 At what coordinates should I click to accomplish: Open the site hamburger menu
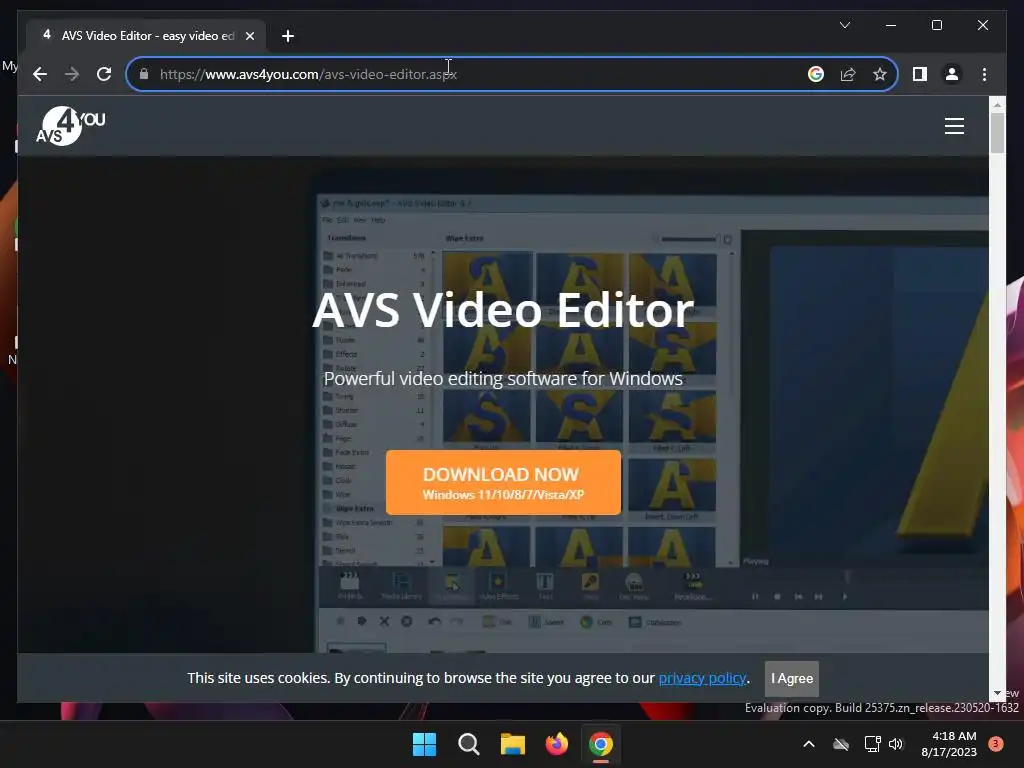click(954, 126)
